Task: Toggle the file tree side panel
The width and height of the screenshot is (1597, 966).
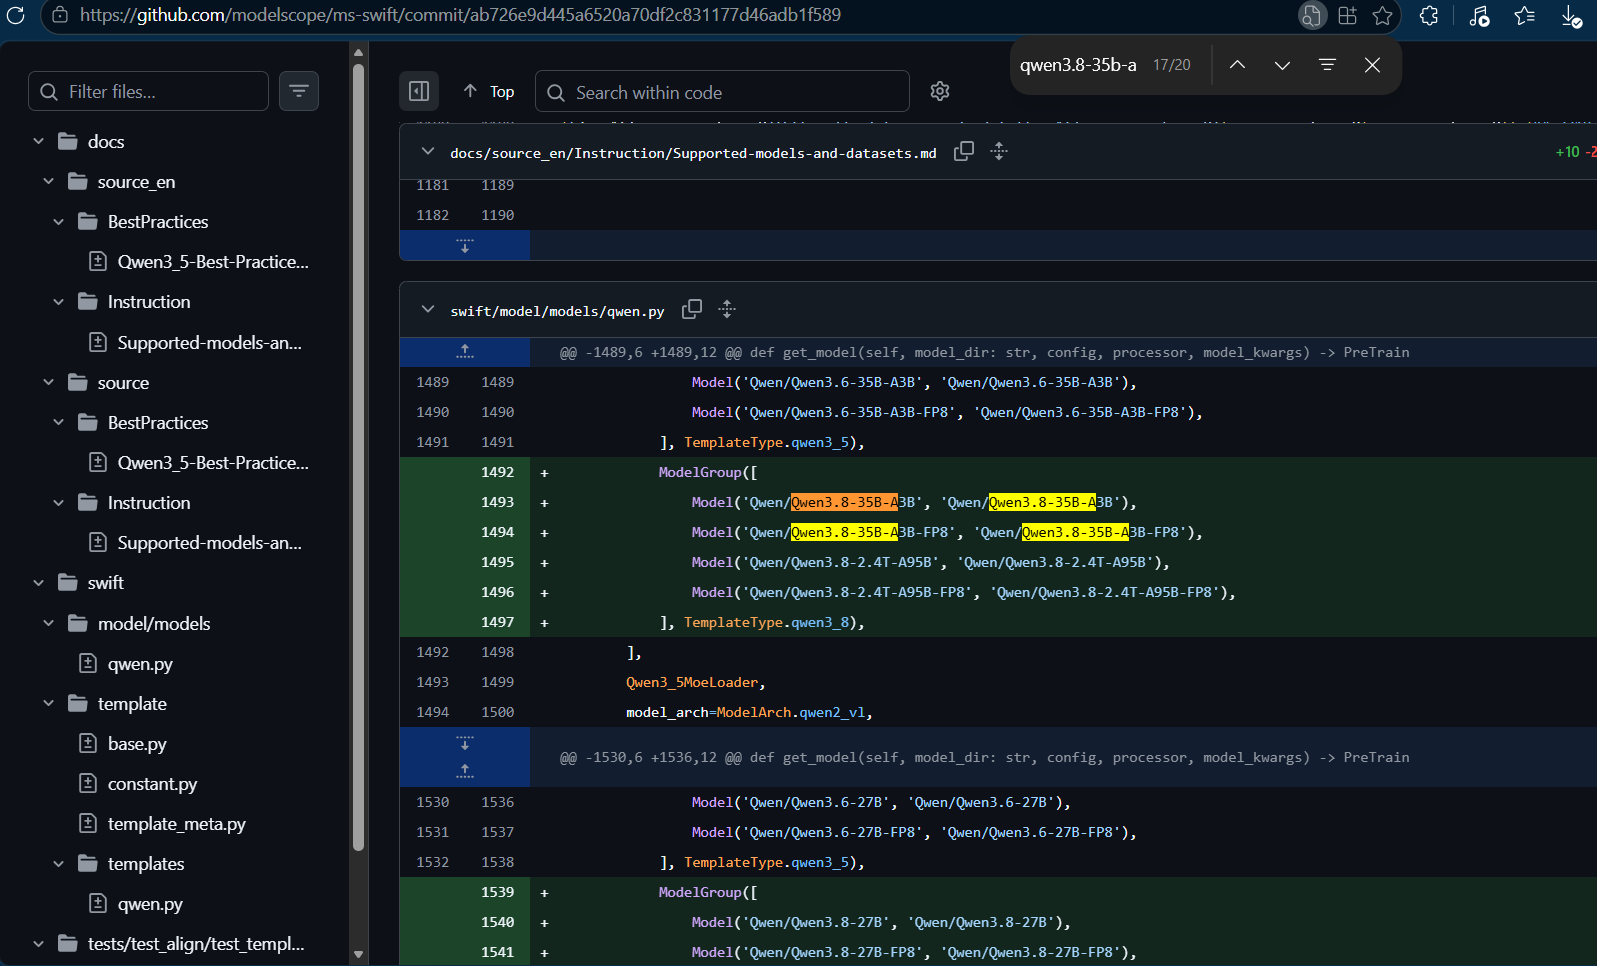Action: coord(419,91)
